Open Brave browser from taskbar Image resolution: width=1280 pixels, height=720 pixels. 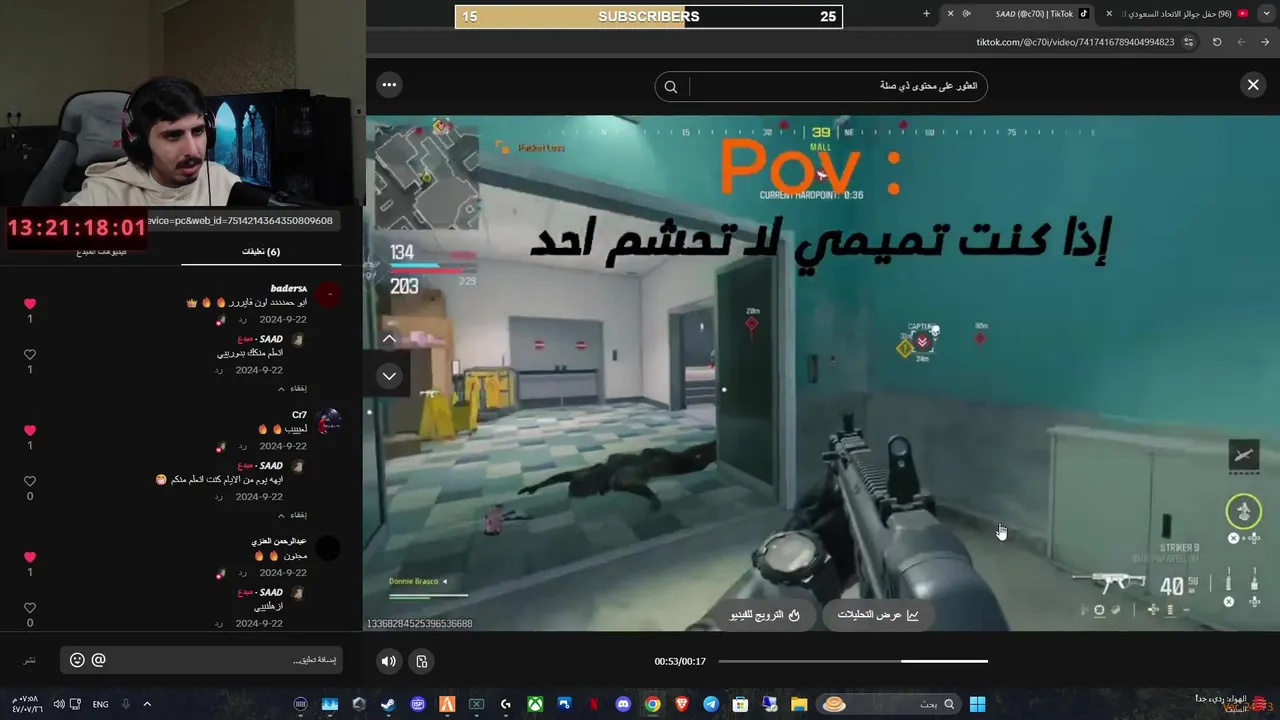point(682,704)
